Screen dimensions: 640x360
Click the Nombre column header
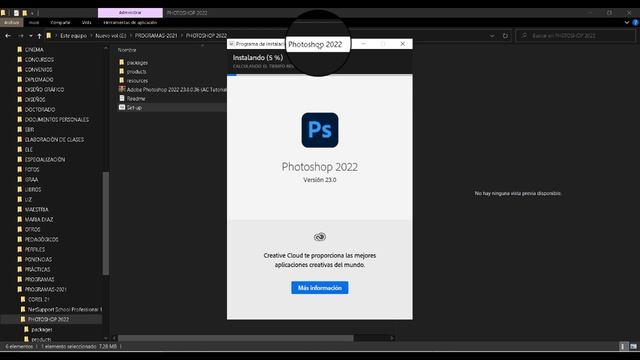click(127, 50)
